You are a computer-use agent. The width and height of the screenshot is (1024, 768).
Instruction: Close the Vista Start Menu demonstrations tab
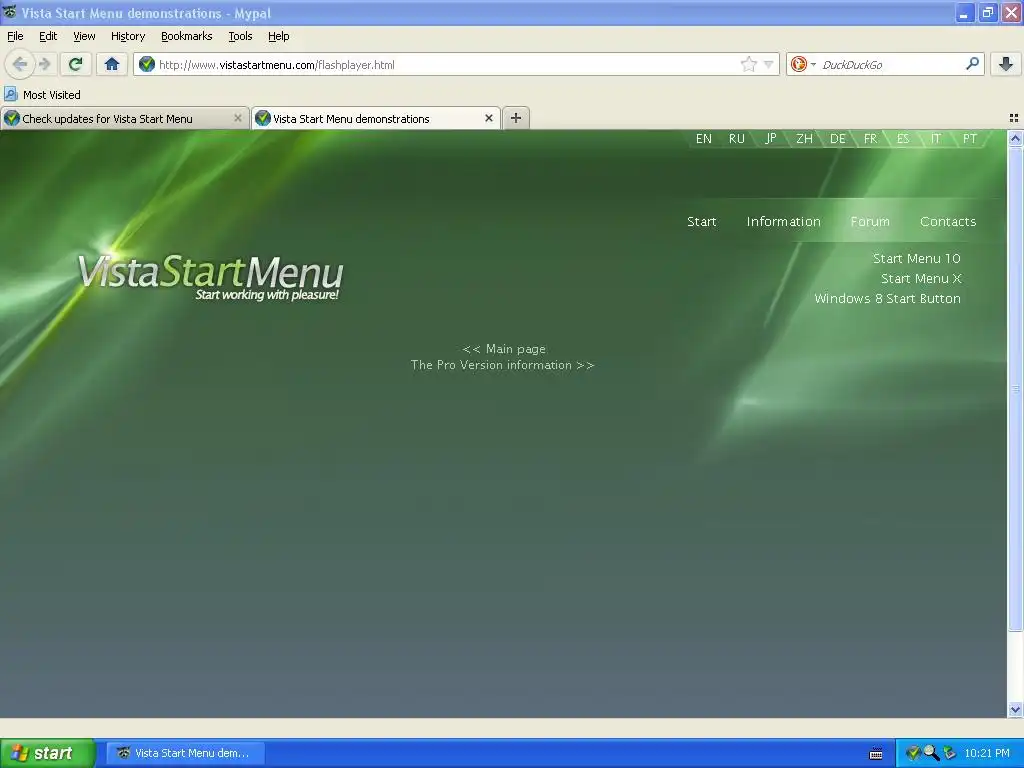[x=488, y=118]
